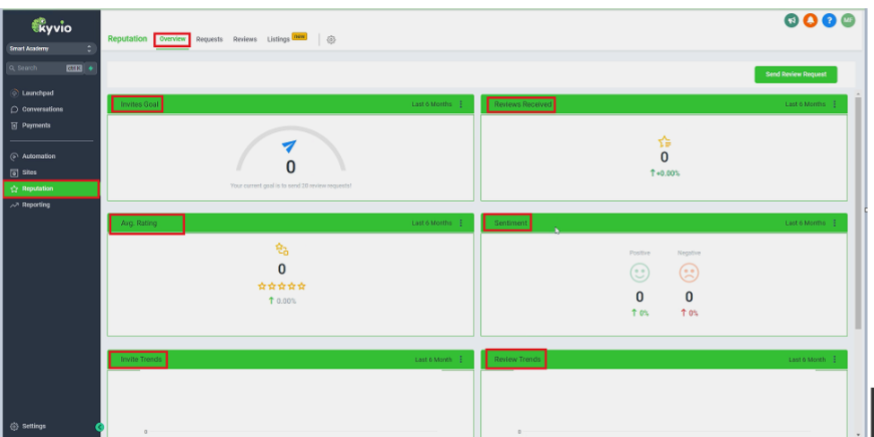Open Avg. Rating card three-dot menu
The width and height of the screenshot is (874, 437).
tap(461, 223)
